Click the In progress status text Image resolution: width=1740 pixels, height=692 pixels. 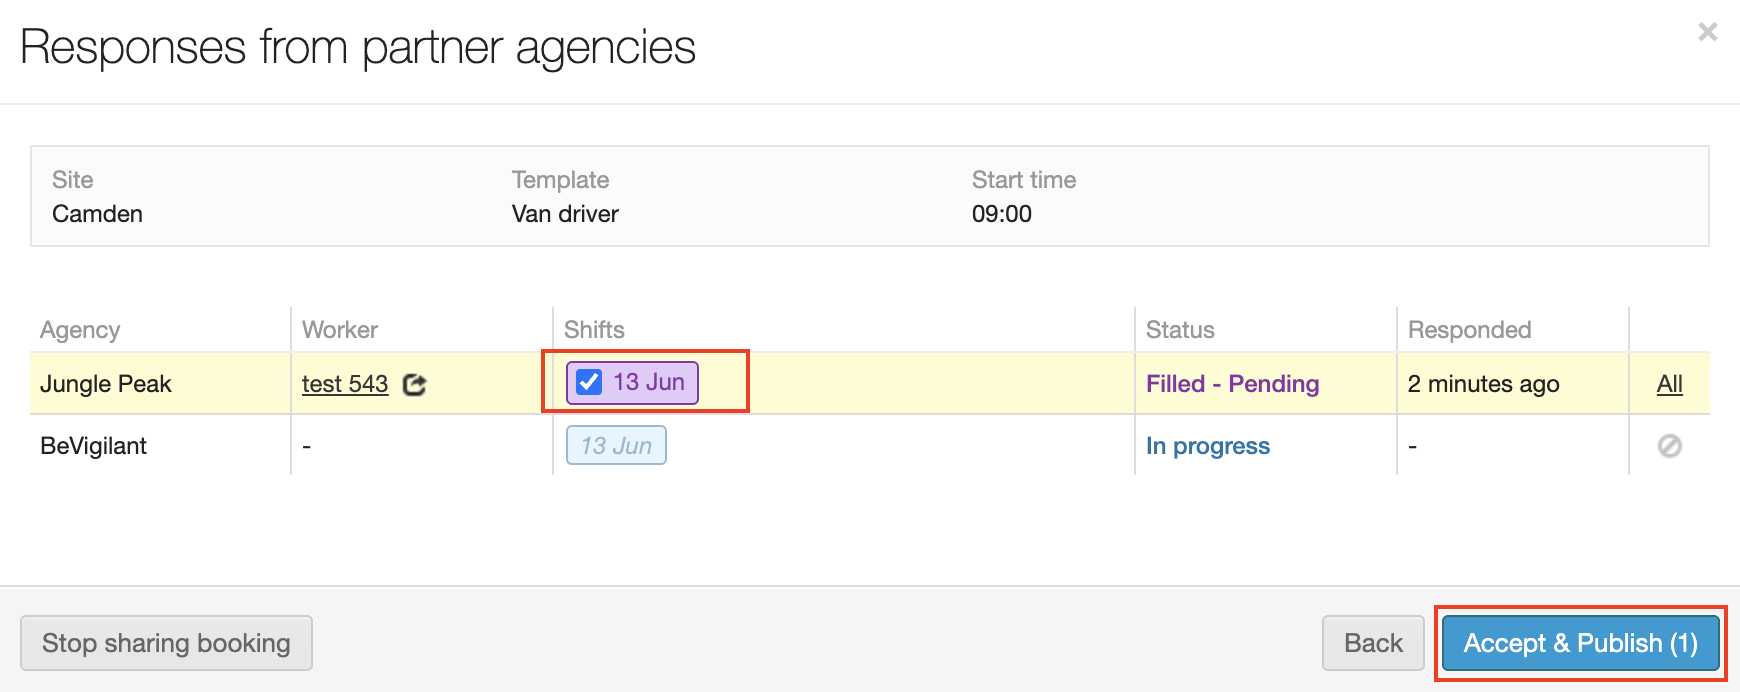click(1207, 446)
